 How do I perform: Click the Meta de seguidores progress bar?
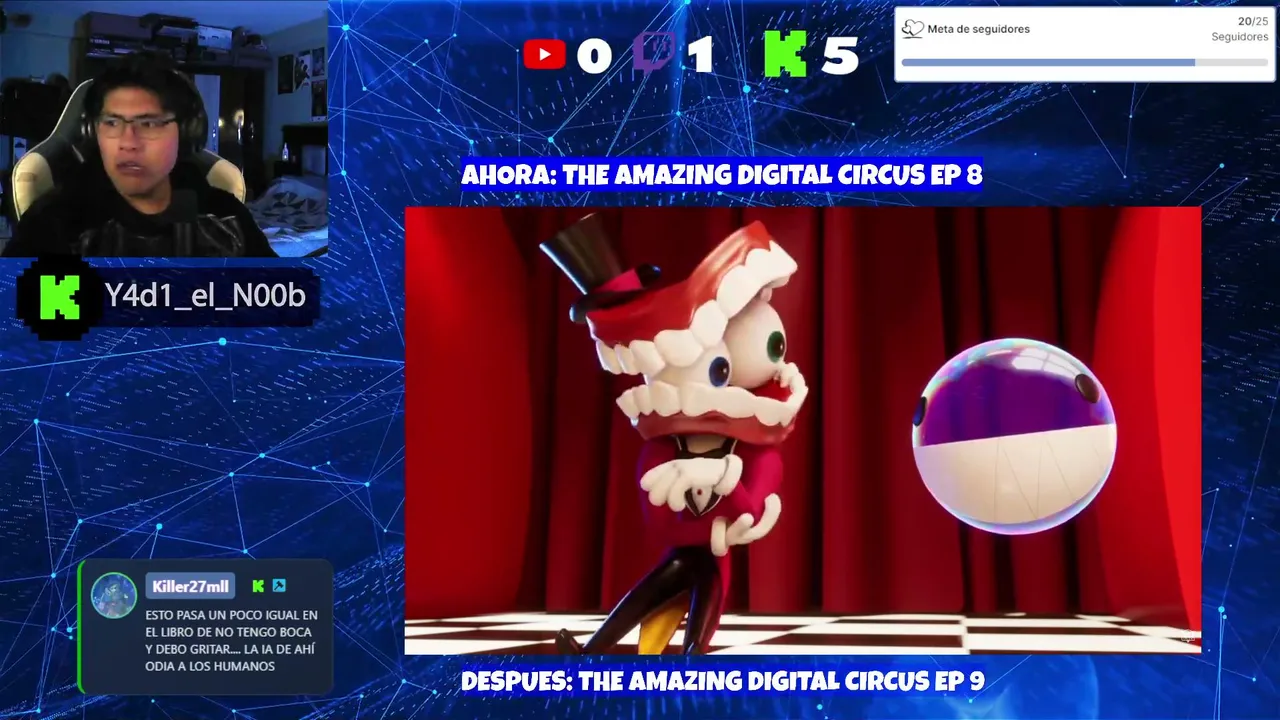tap(1084, 62)
